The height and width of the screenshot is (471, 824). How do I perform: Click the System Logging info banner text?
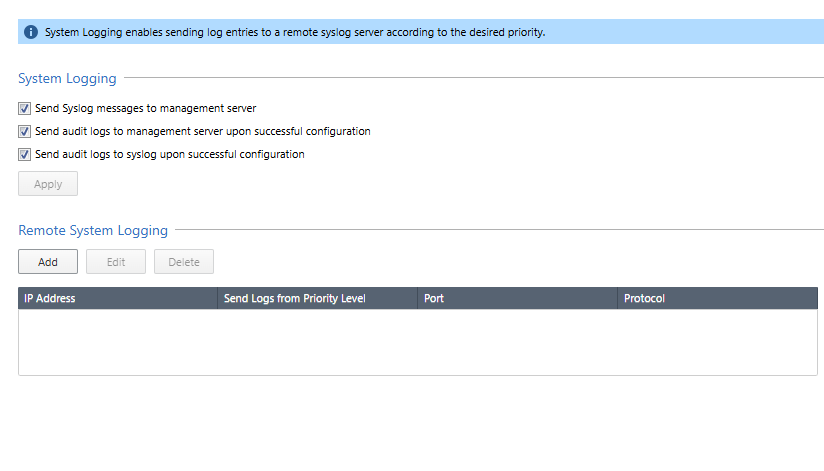[x=295, y=32]
